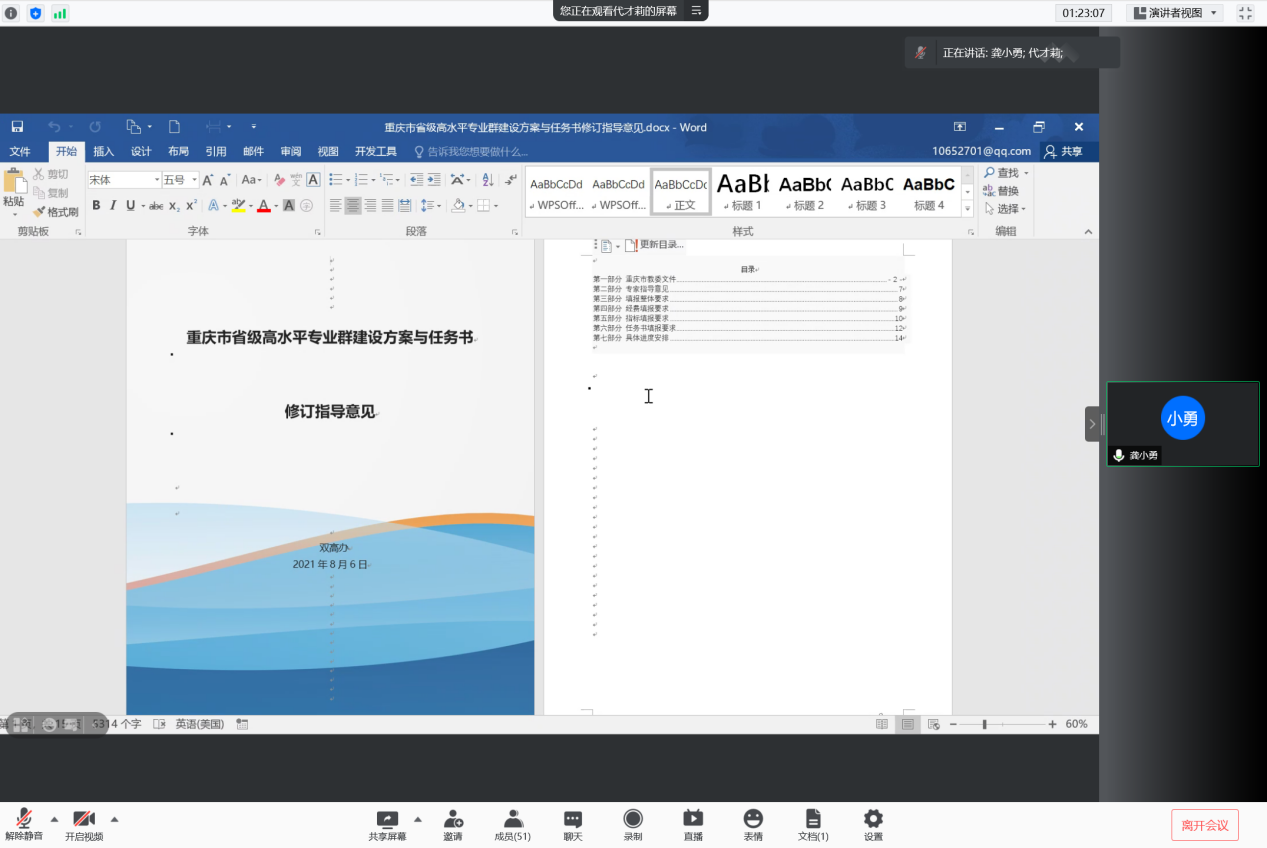Image resolution: width=1267 pixels, height=848 pixels.
Task: Click the Leave Meeting button
Action: [1205, 825]
